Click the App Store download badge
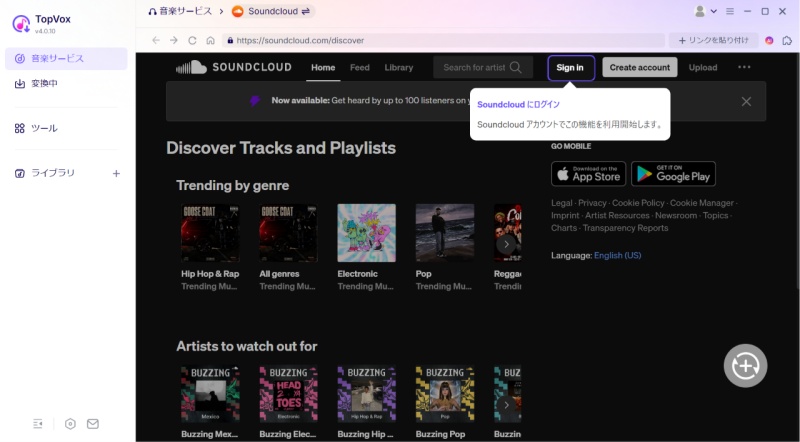This screenshot has height=442, width=800. pyautogui.click(x=588, y=174)
